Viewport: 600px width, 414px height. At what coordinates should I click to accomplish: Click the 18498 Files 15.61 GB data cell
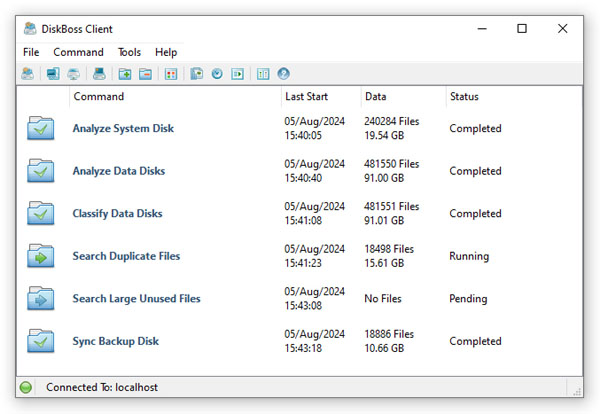pyautogui.click(x=389, y=256)
